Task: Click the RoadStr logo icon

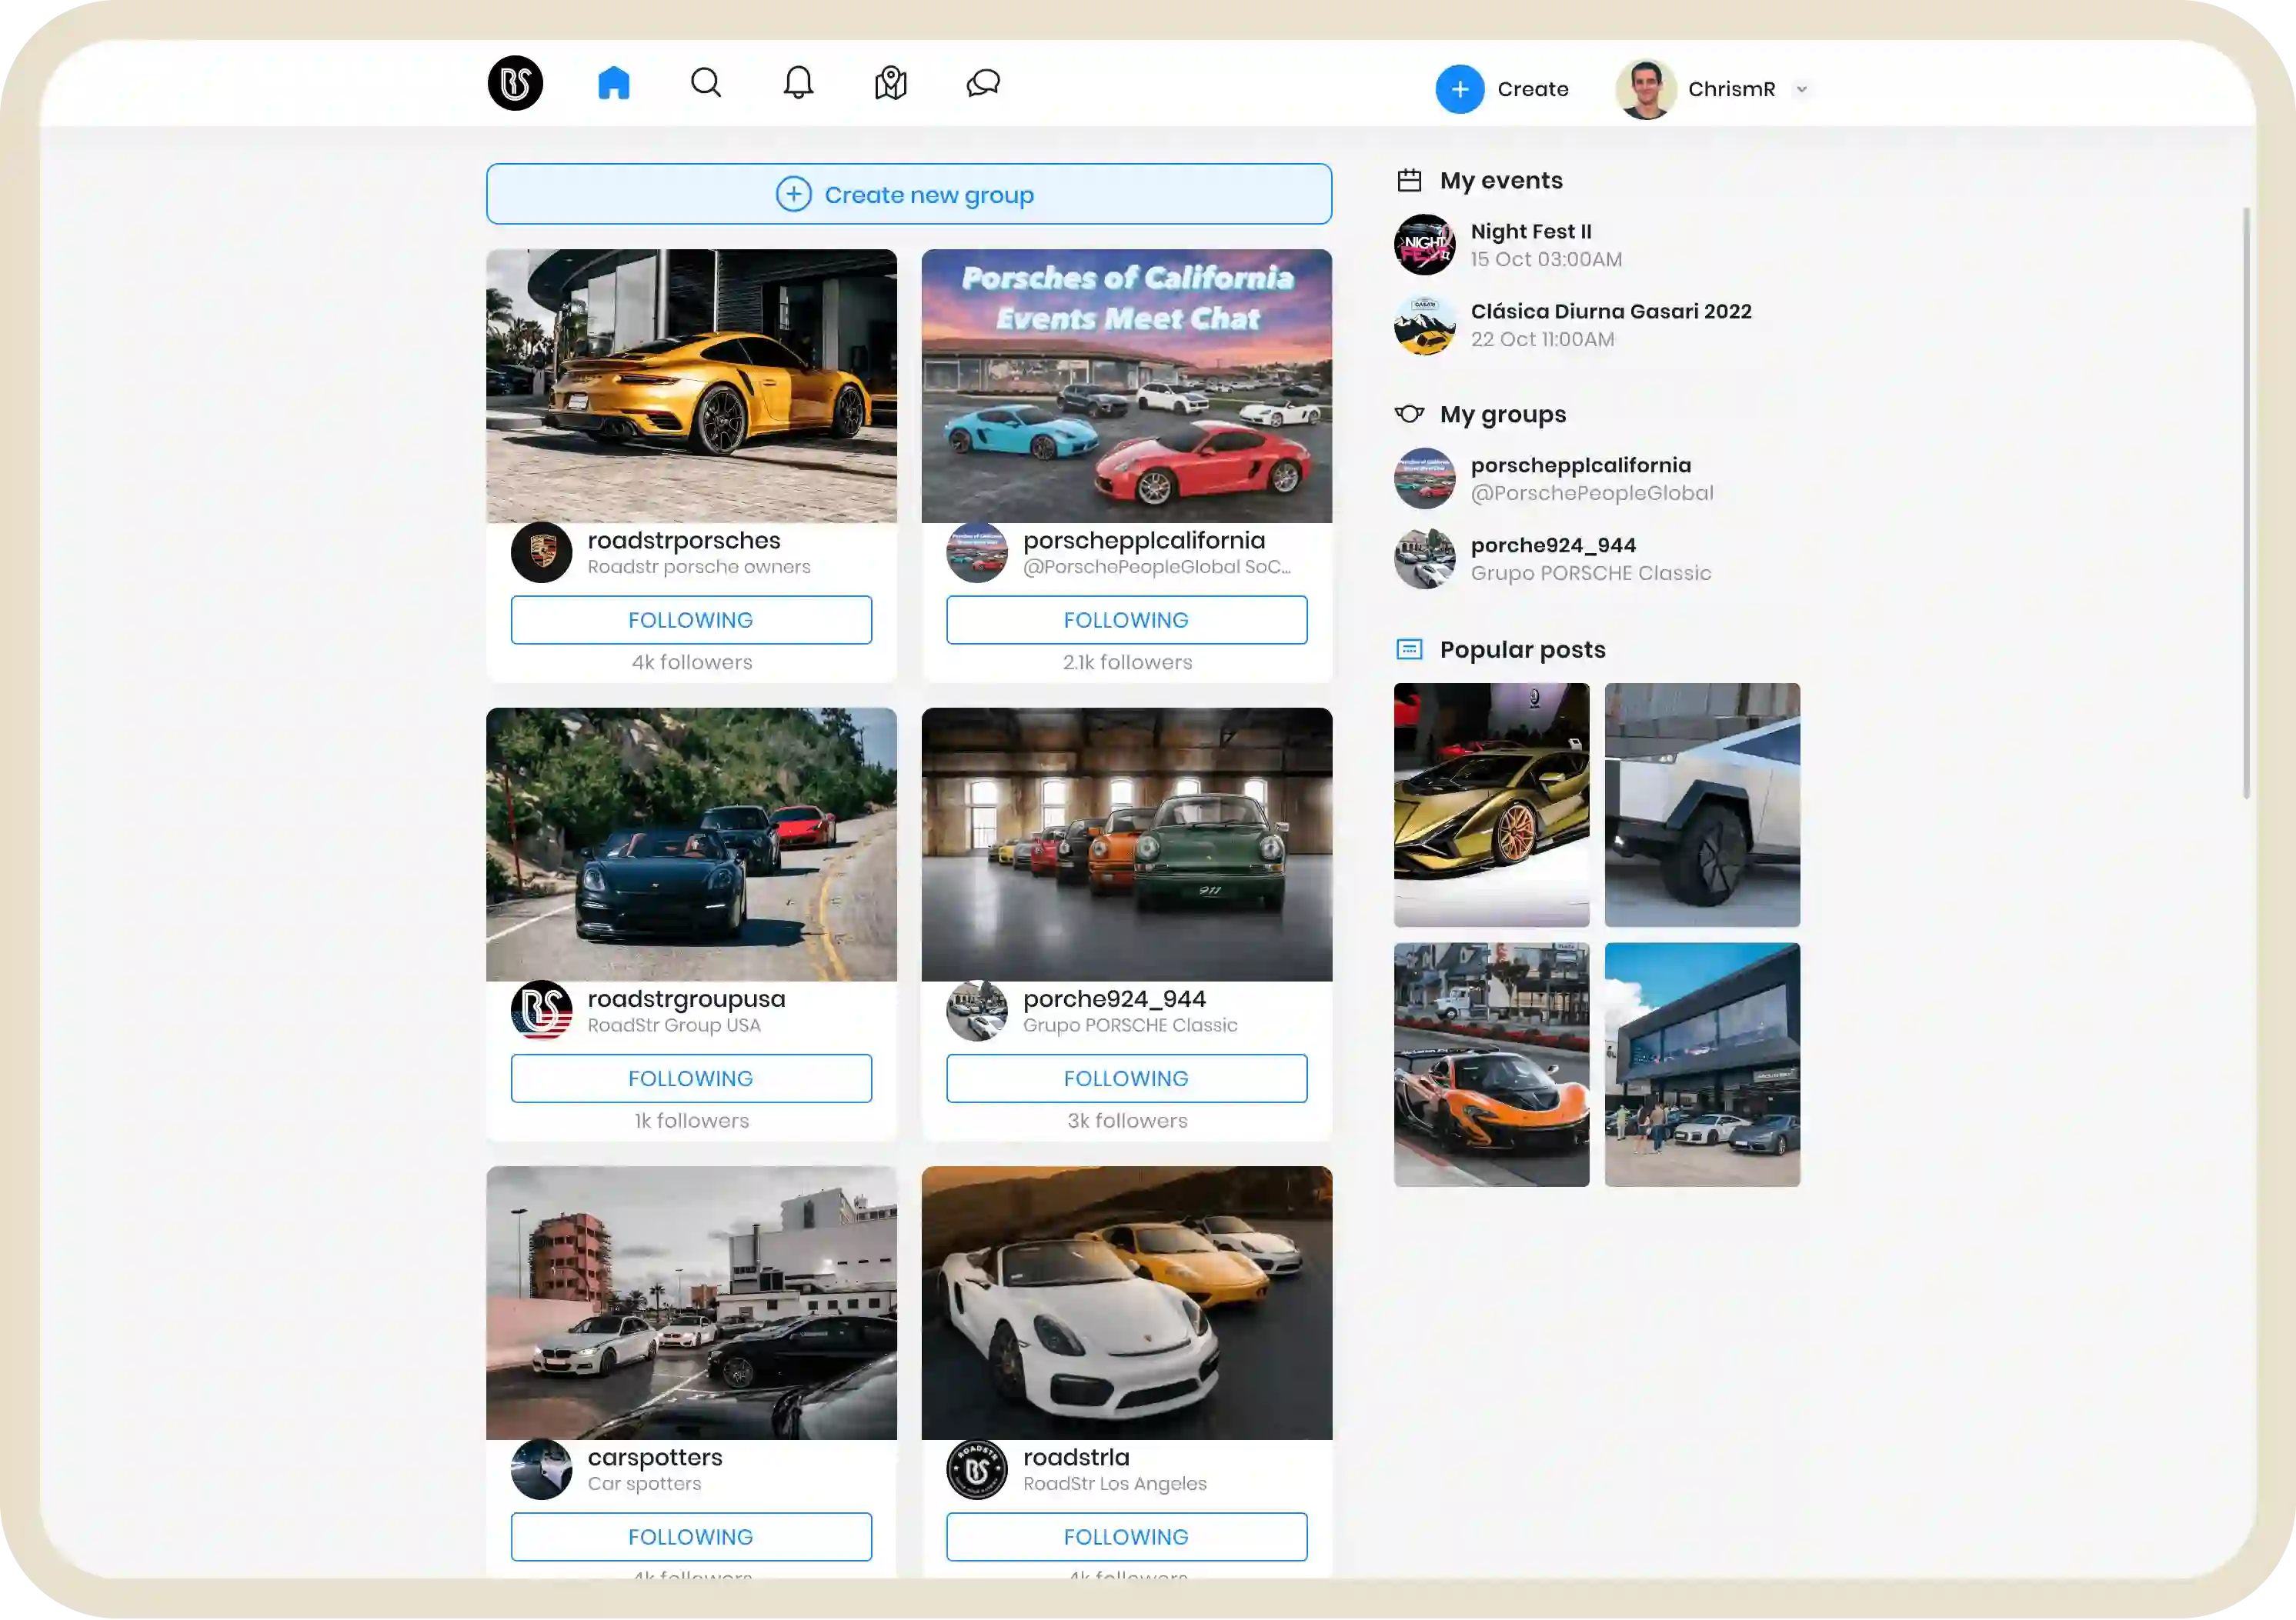Action: tap(515, 83)
